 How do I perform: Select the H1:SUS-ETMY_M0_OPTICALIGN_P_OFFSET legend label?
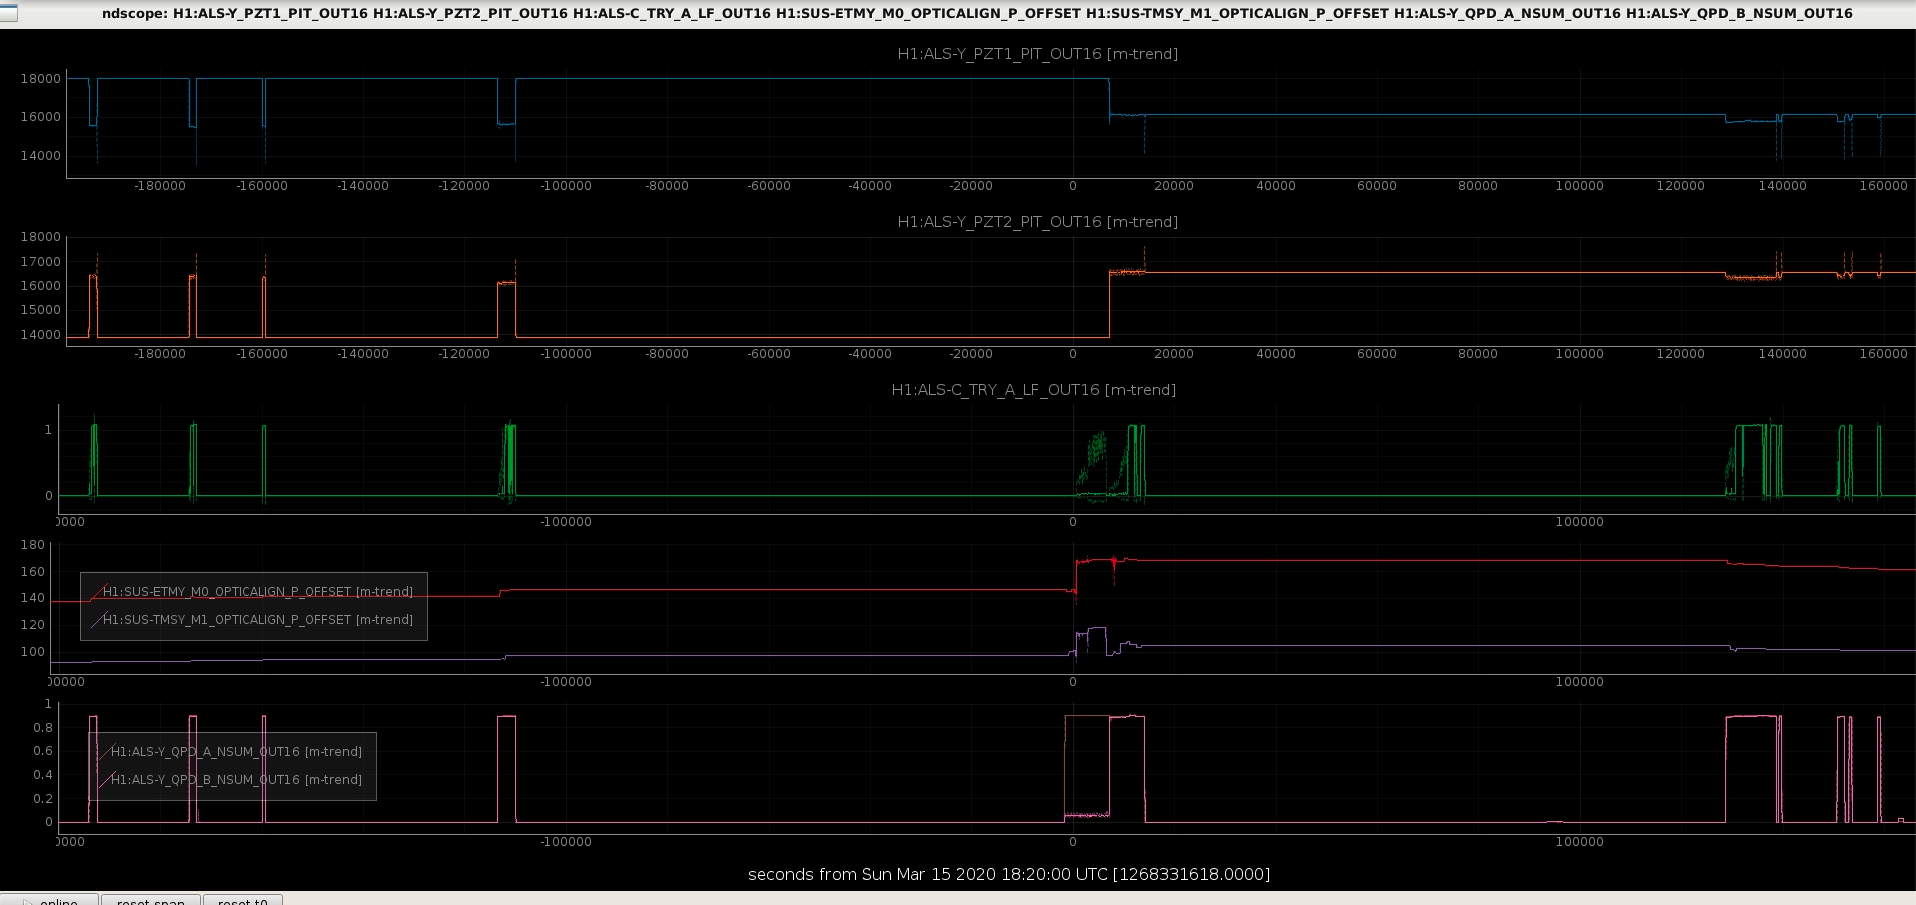pos(258,592)
